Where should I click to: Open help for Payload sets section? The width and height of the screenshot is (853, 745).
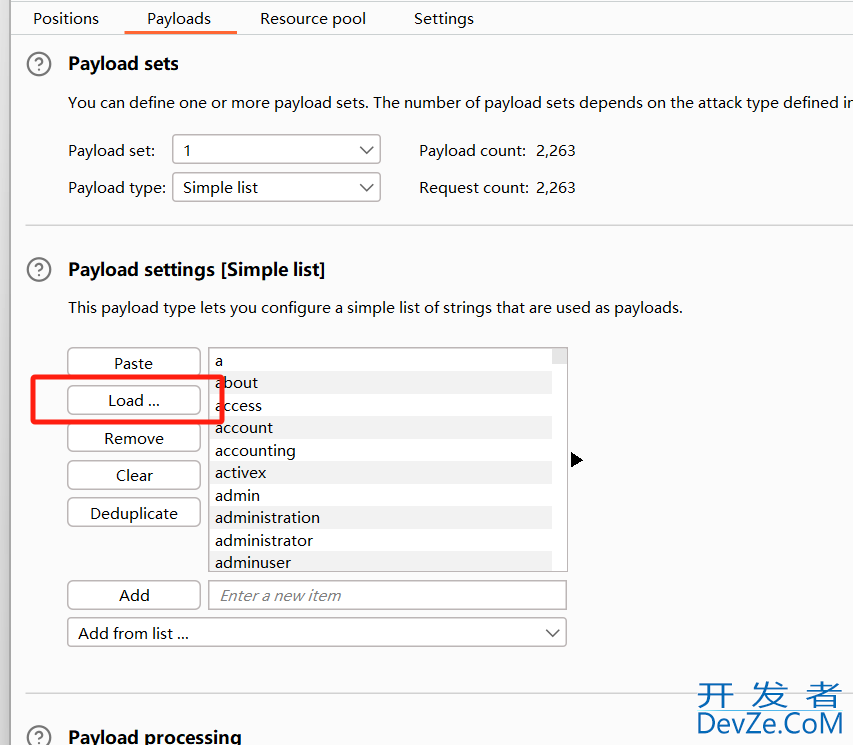pos(39,64)
